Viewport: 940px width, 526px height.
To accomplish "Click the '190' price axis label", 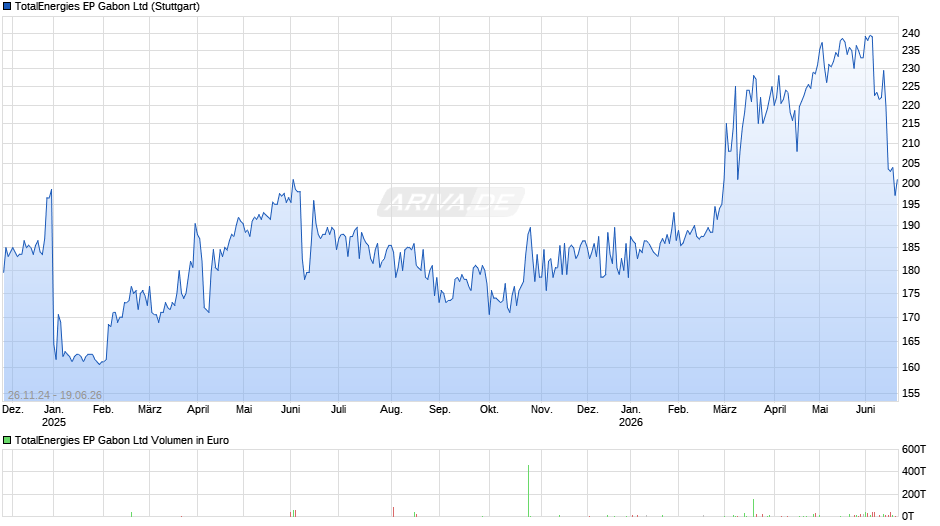I will (911, 226).
